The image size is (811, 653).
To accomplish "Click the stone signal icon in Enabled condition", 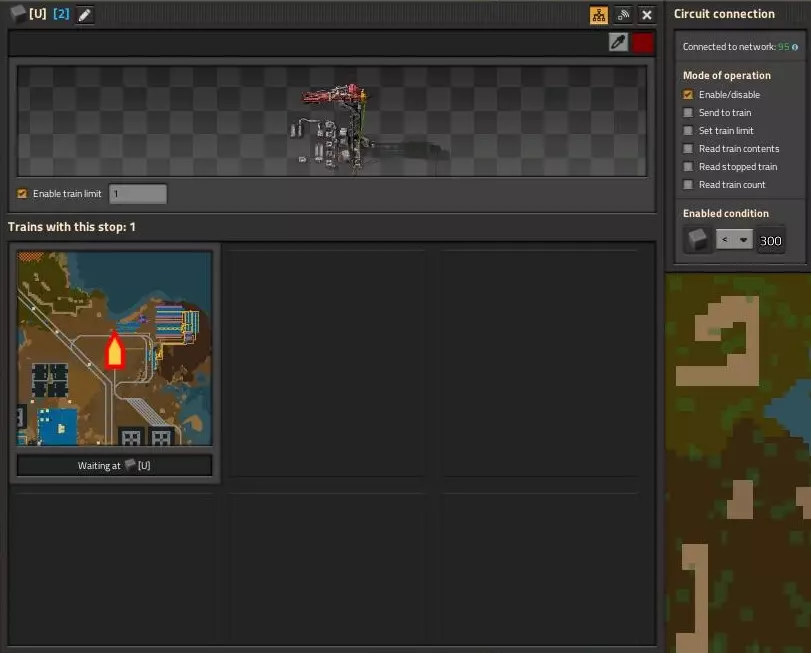I will pos(697,240).
